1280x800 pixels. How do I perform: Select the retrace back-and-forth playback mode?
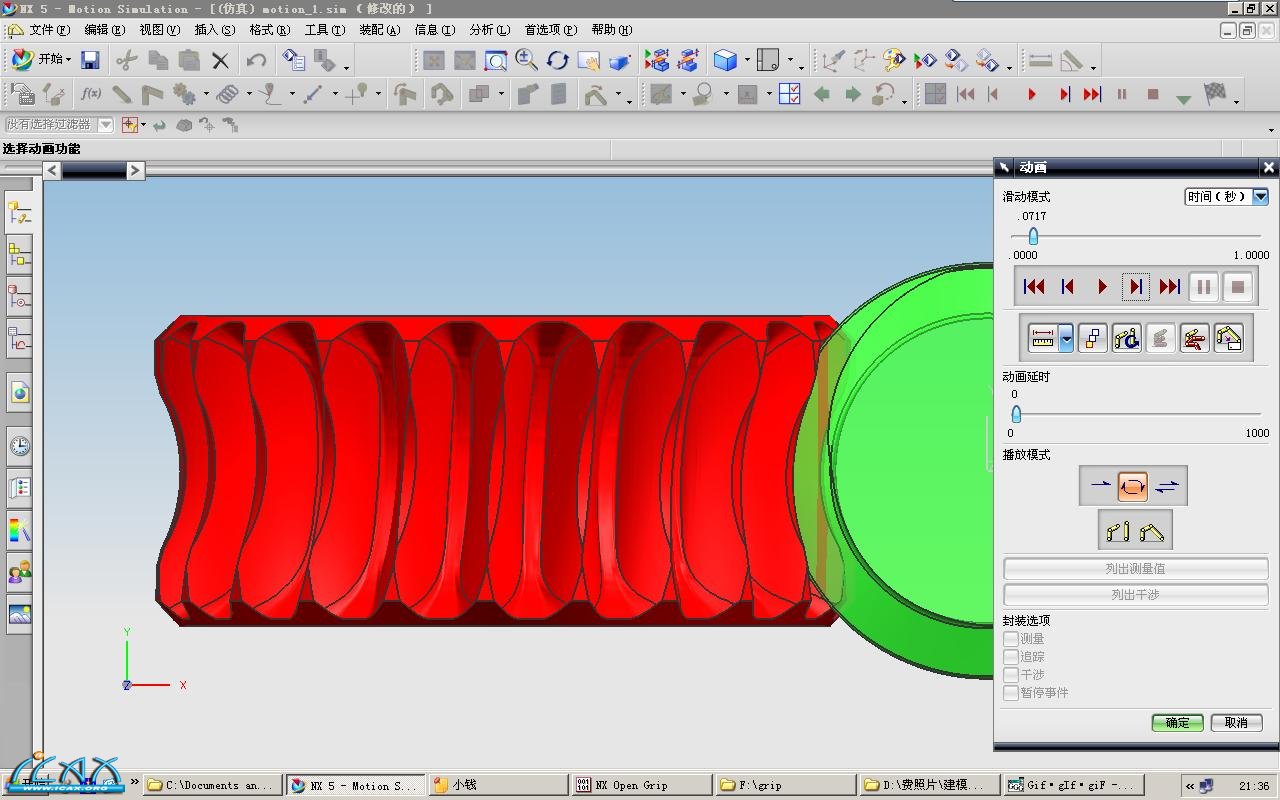click(1166, 486)
